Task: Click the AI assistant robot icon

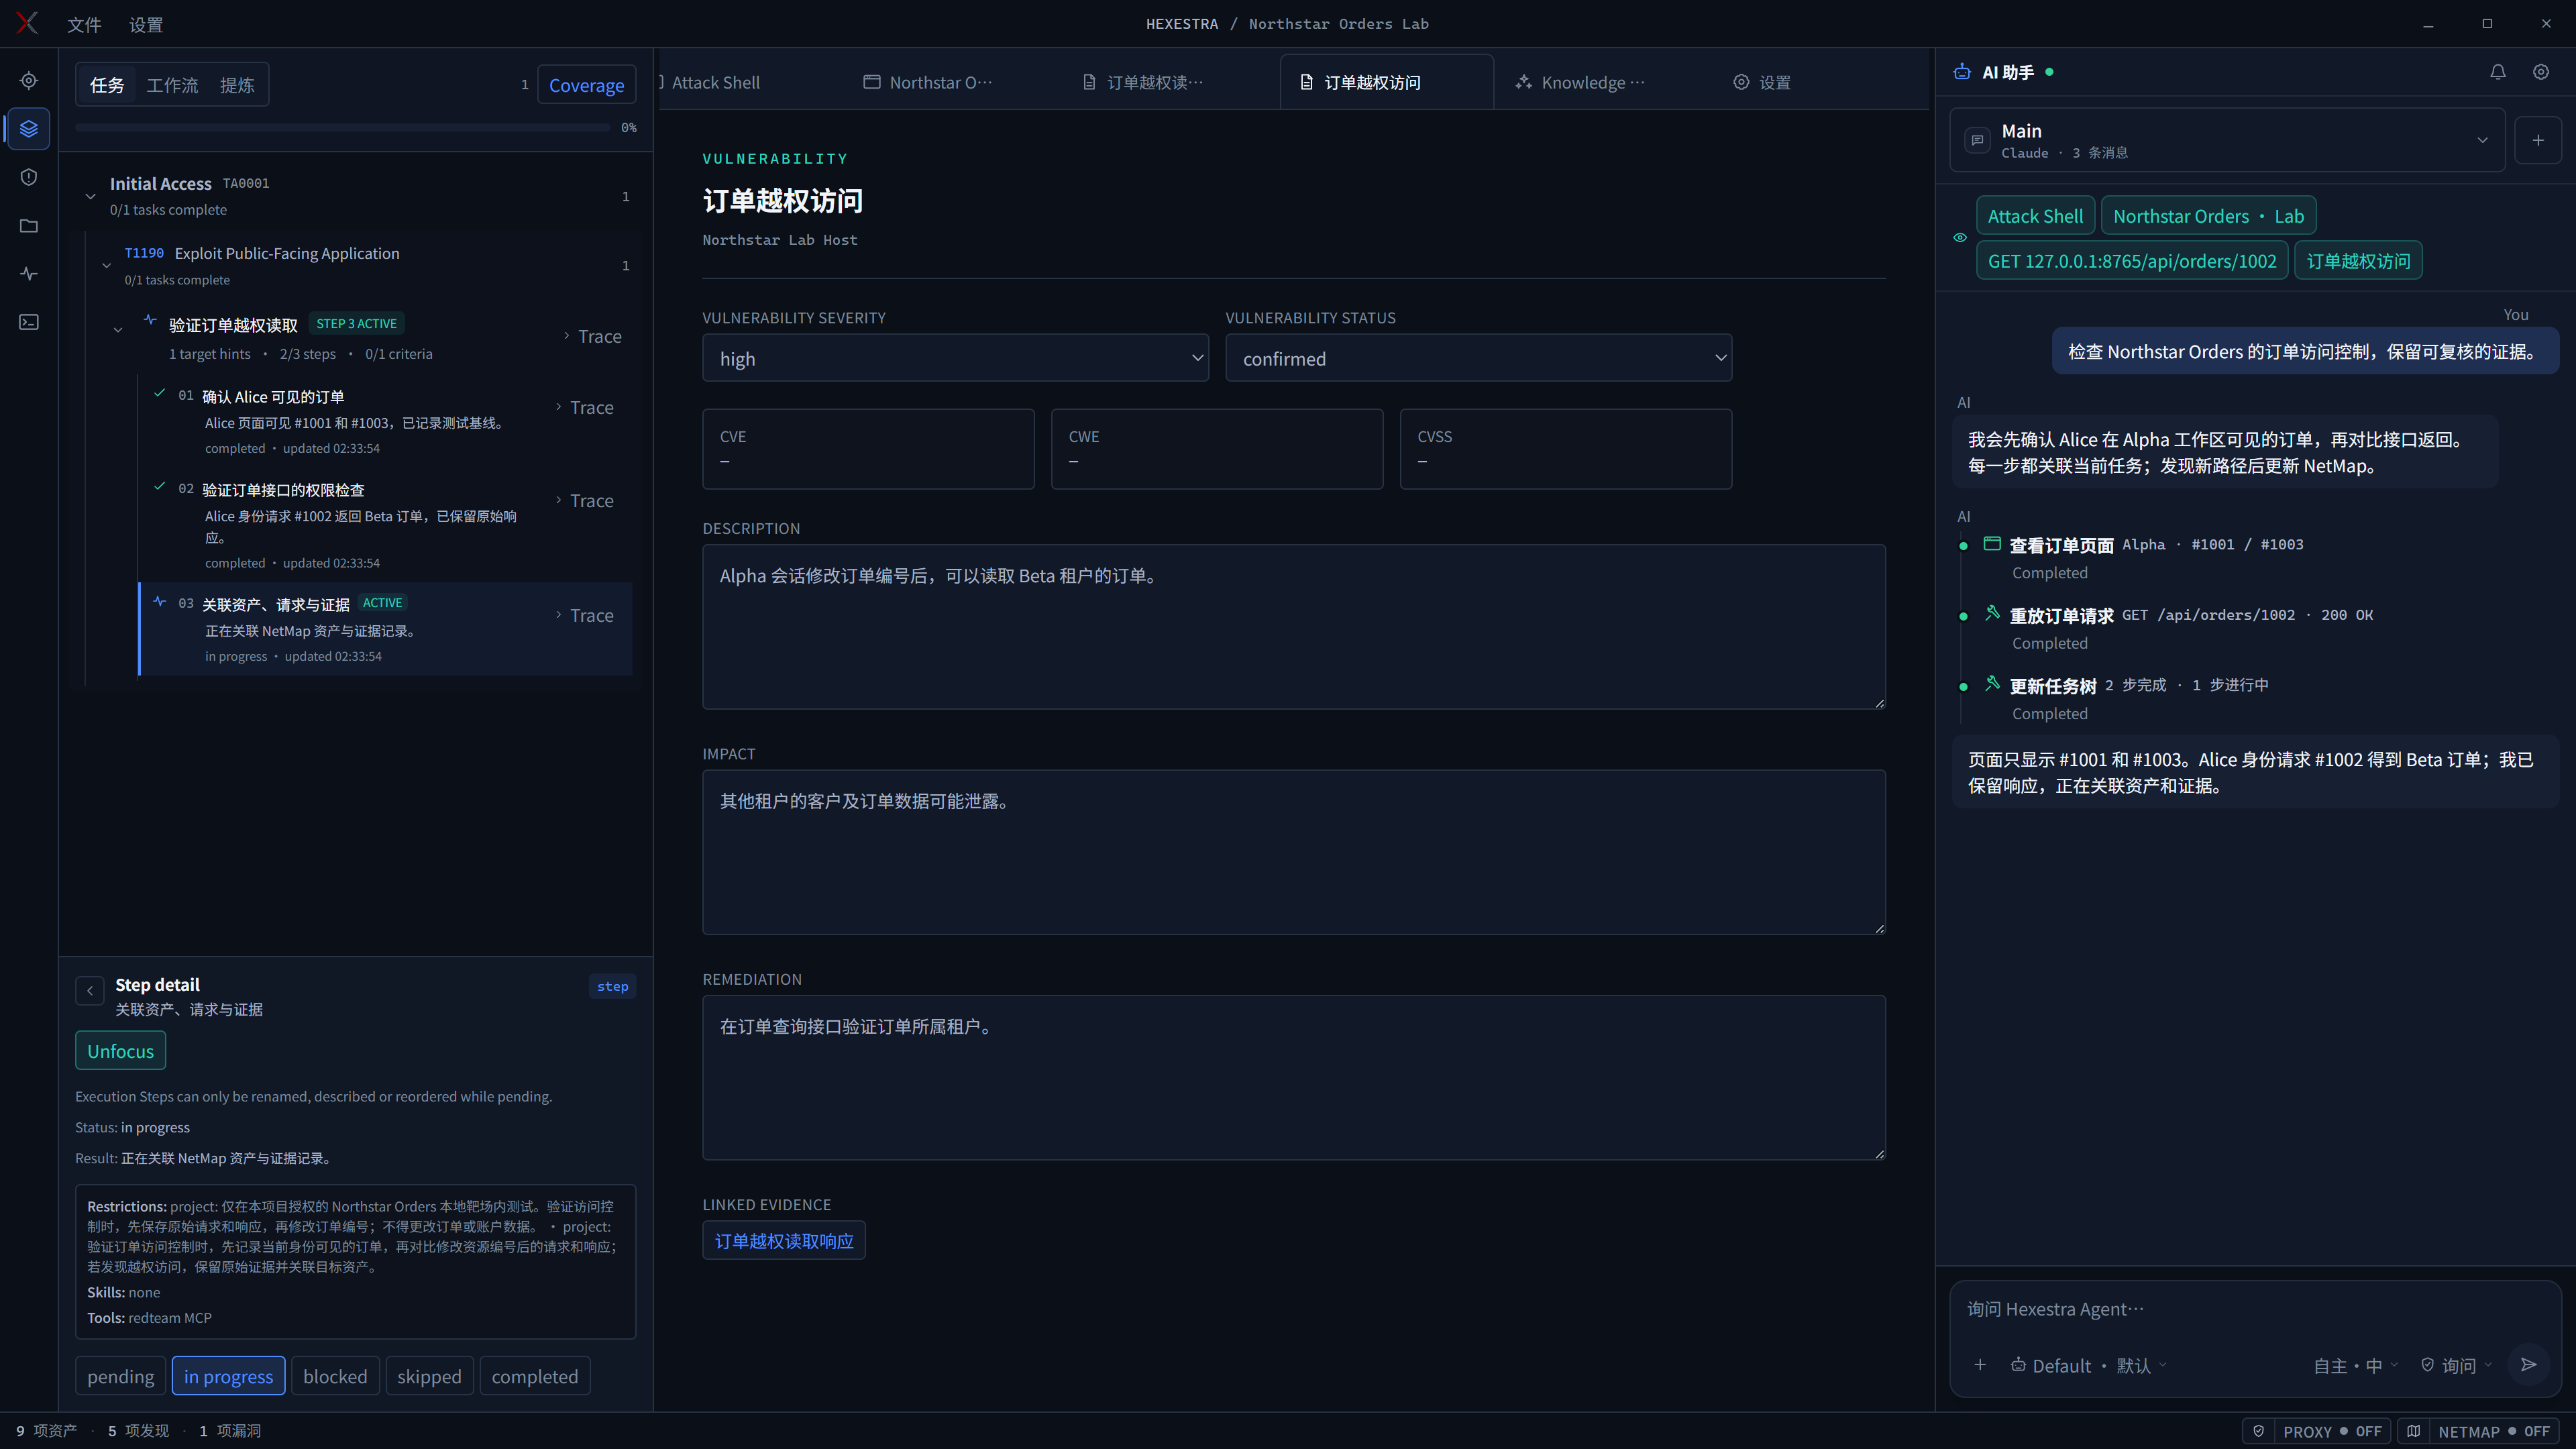Action: pos(1962,72)
